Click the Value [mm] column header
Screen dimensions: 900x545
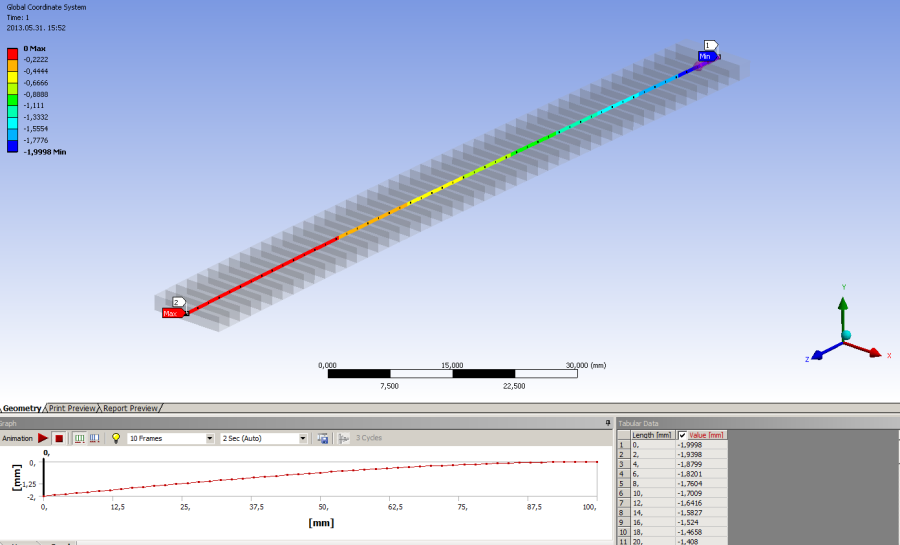[706, 435]
